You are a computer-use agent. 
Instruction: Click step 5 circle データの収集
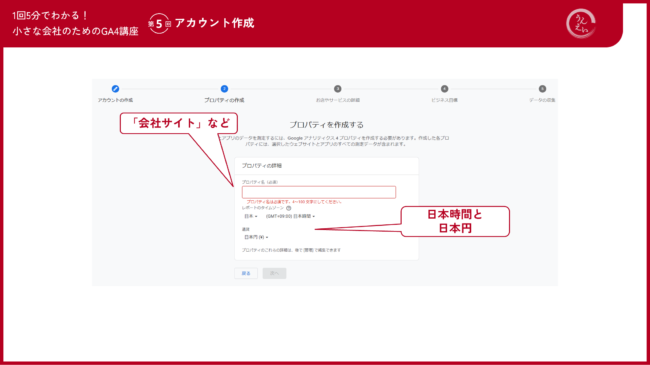click(x=542, y=89)
